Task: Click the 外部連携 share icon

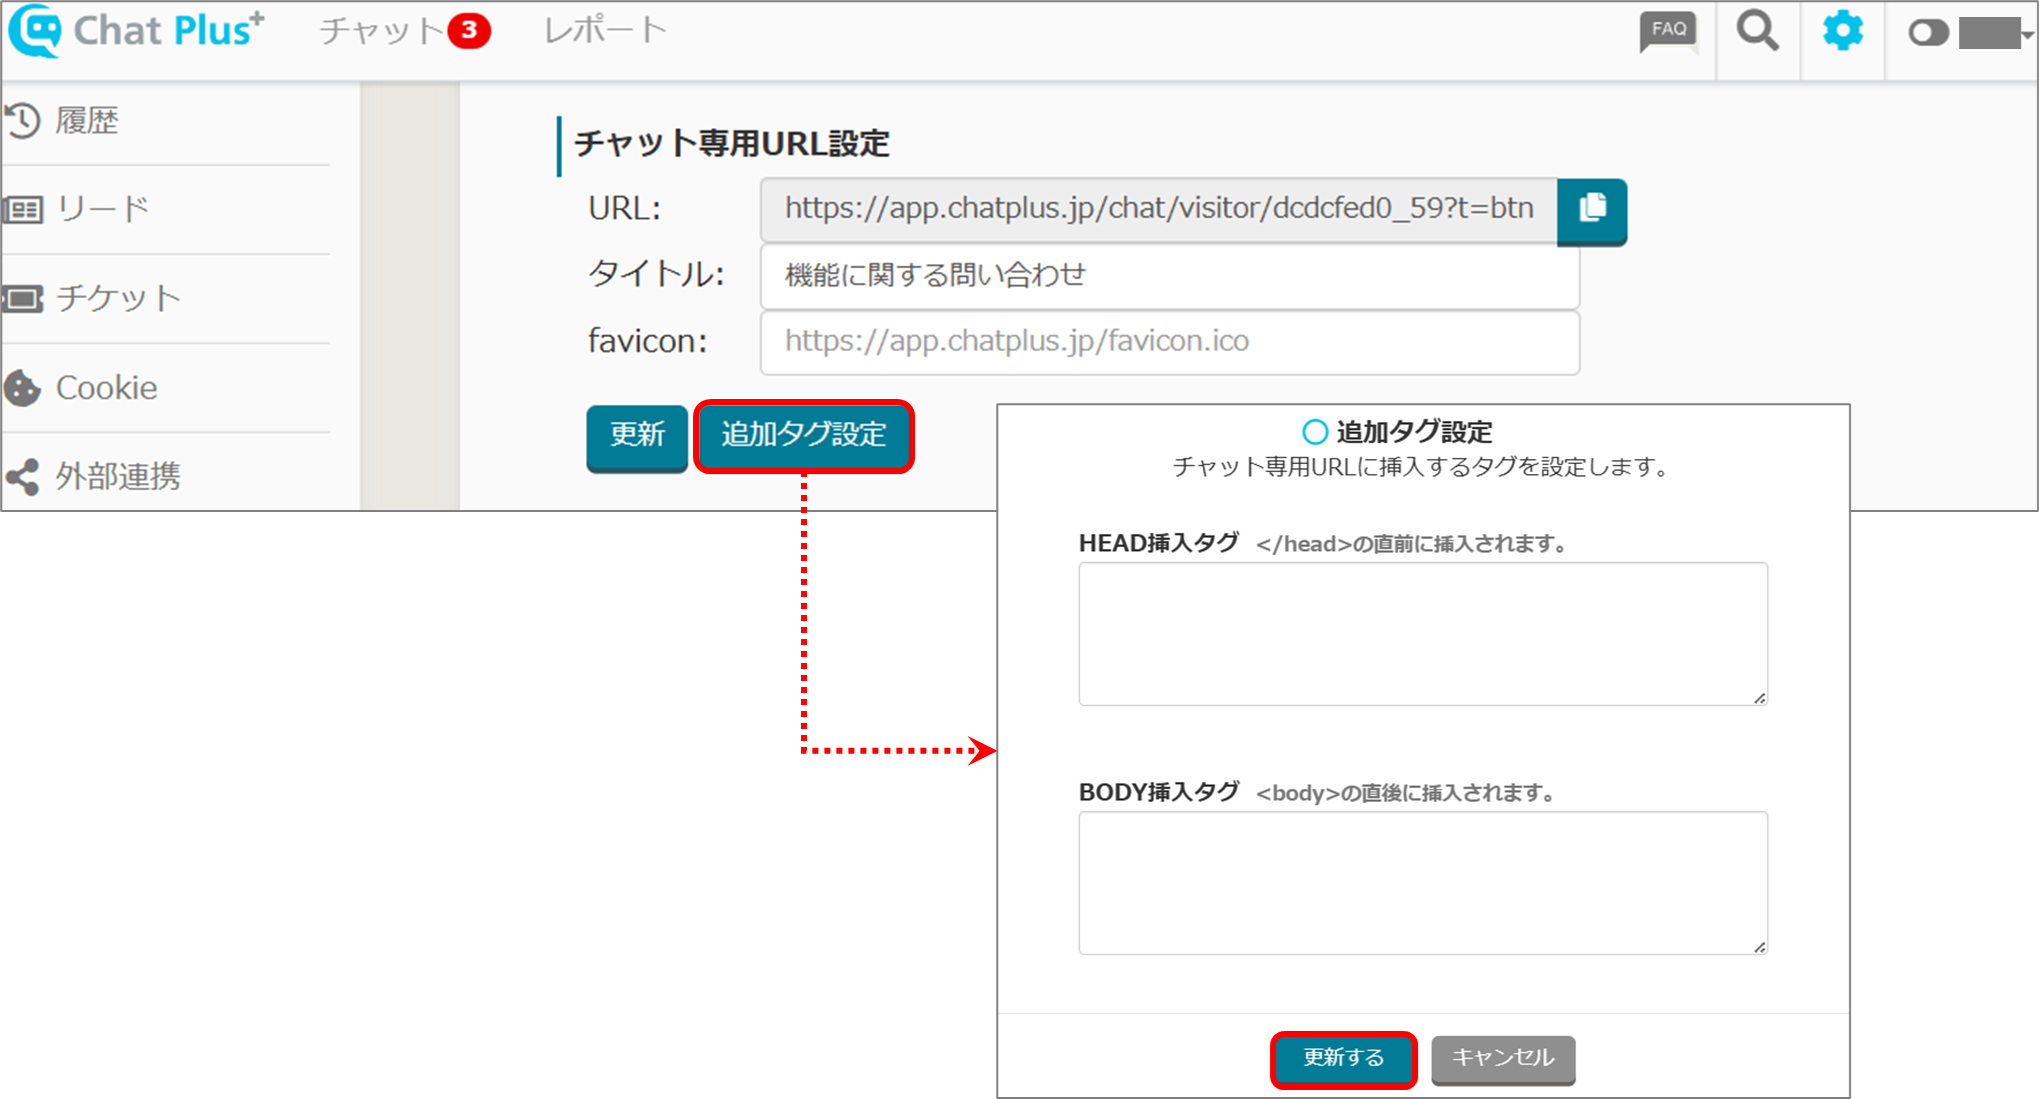Action: tap(23, 476)
